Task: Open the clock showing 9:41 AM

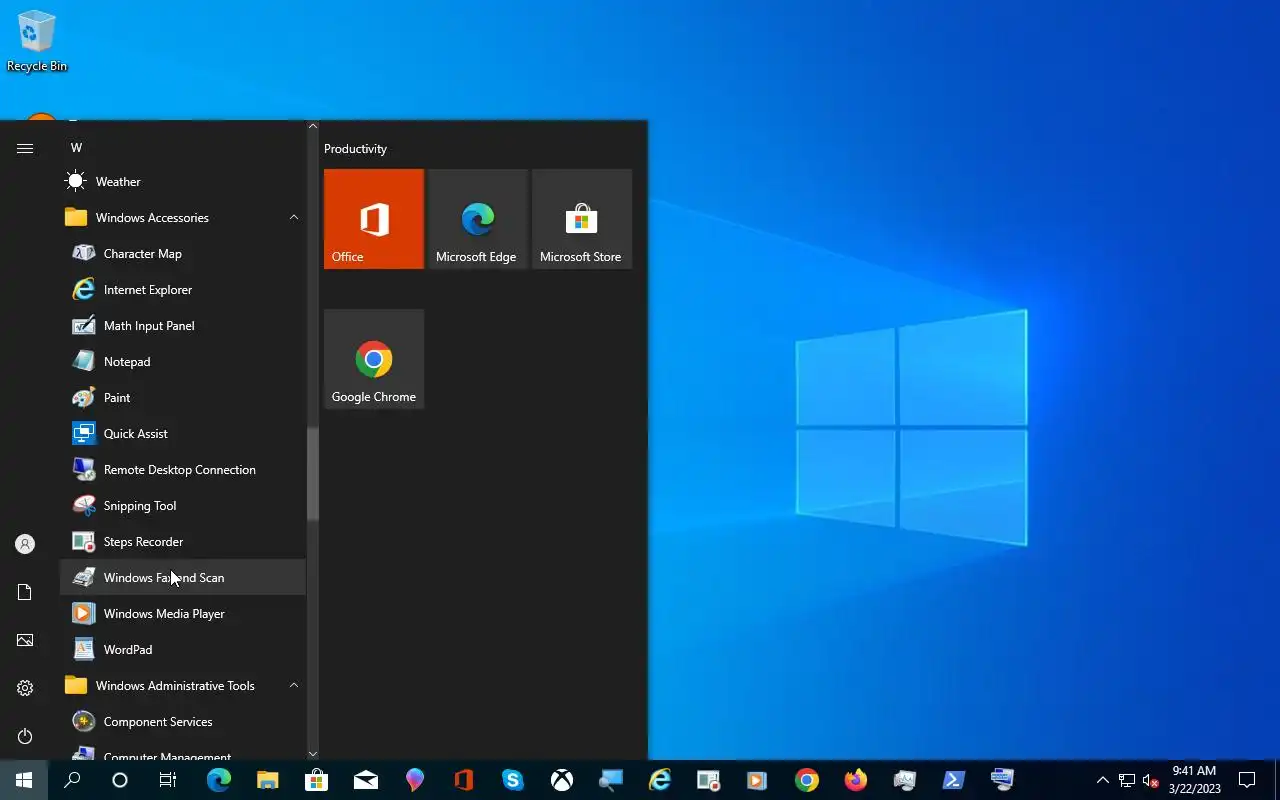Action: click(x=1195, y=780)
